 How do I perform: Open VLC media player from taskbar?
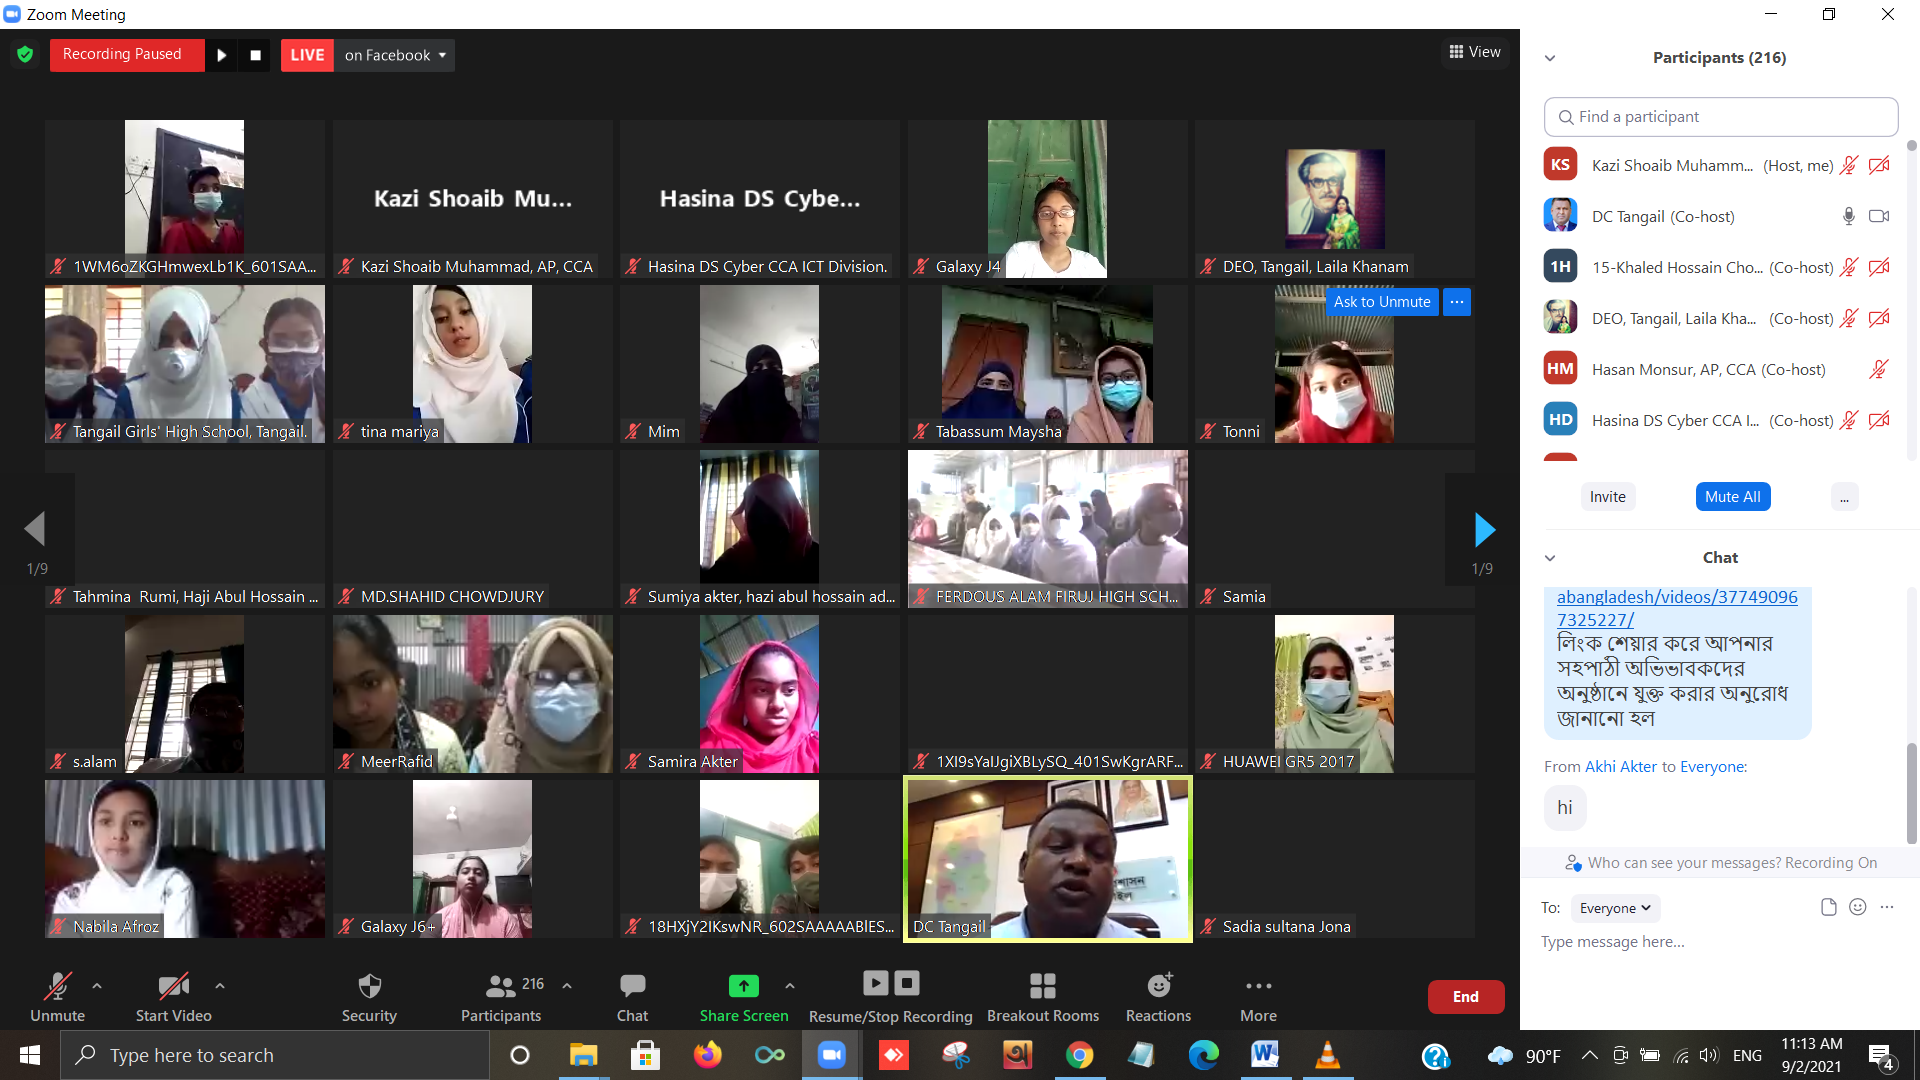pyautogui.click(x=1327, y=1055)
